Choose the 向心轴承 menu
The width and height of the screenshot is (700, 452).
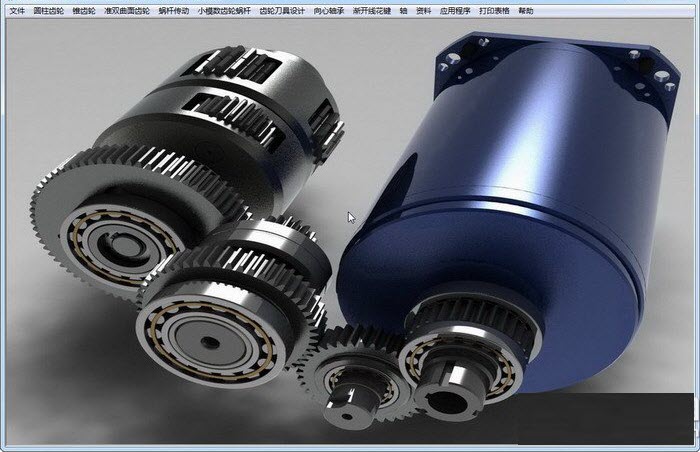pos(327,10)
